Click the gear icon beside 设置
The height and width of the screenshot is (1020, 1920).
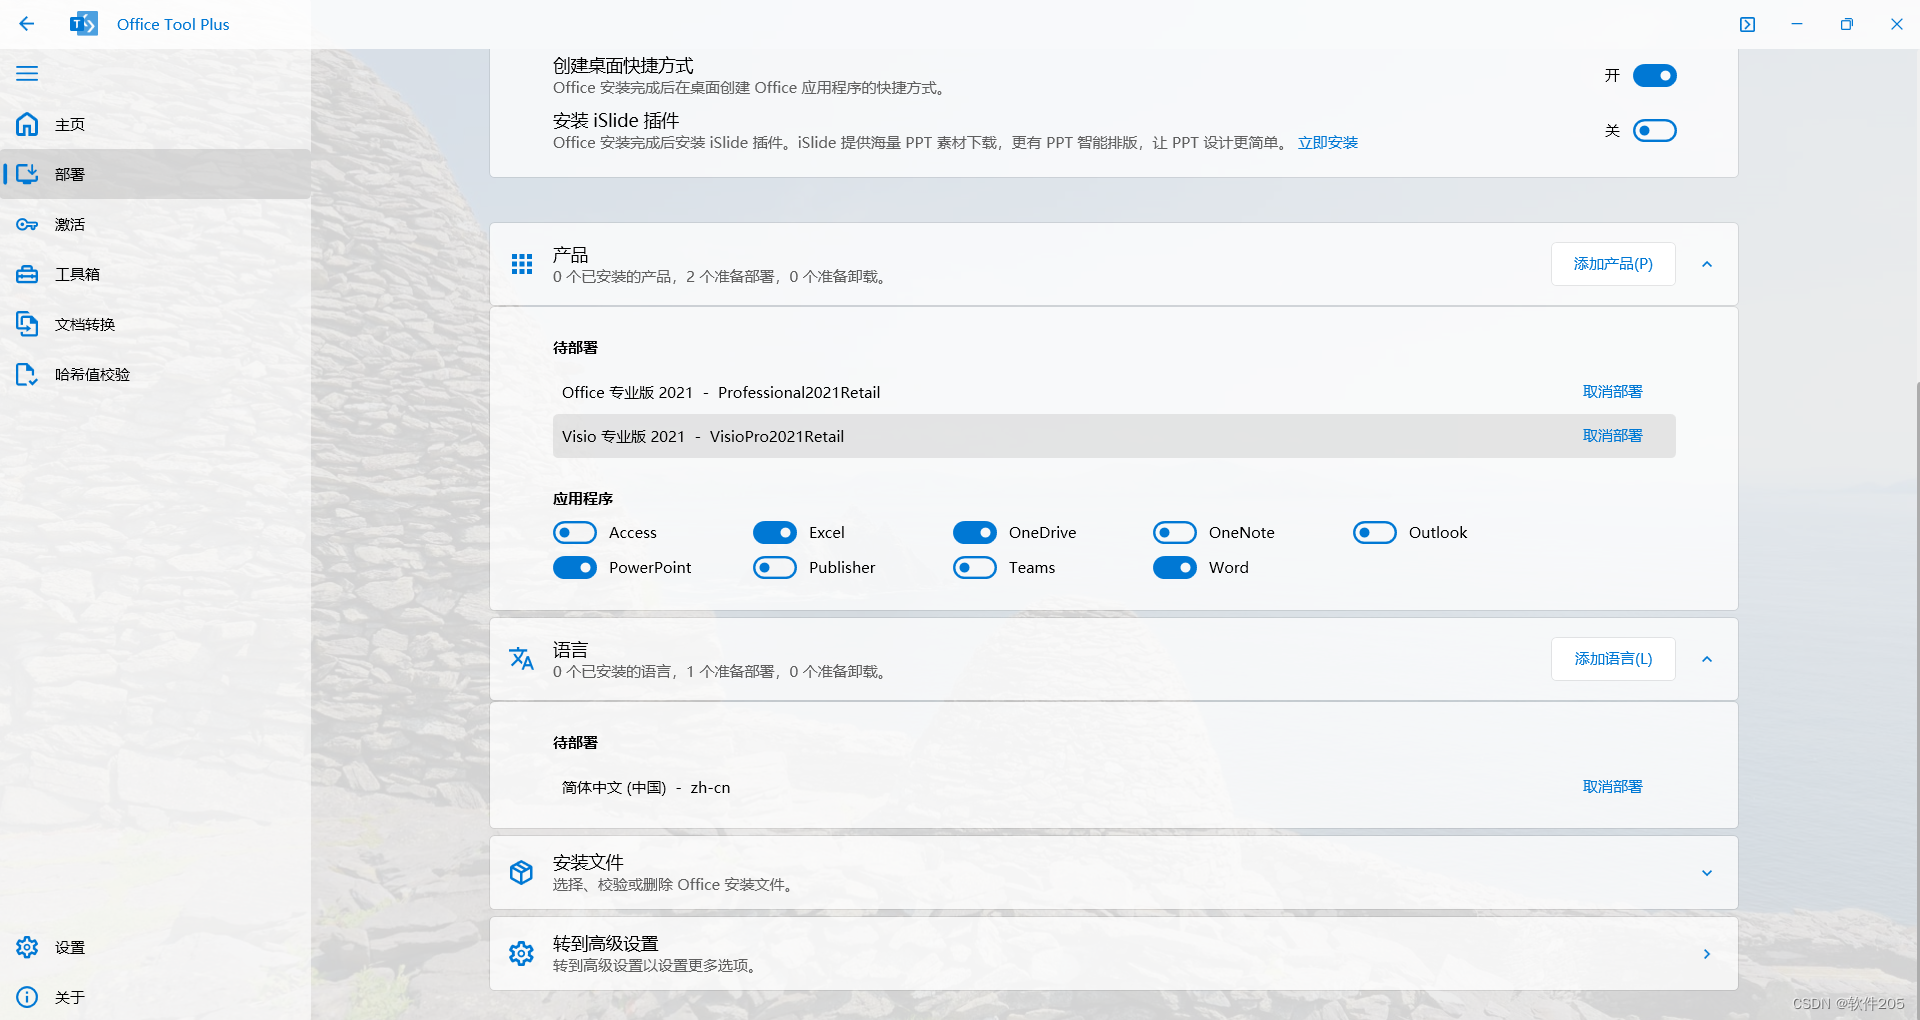(x=27, y=947)
